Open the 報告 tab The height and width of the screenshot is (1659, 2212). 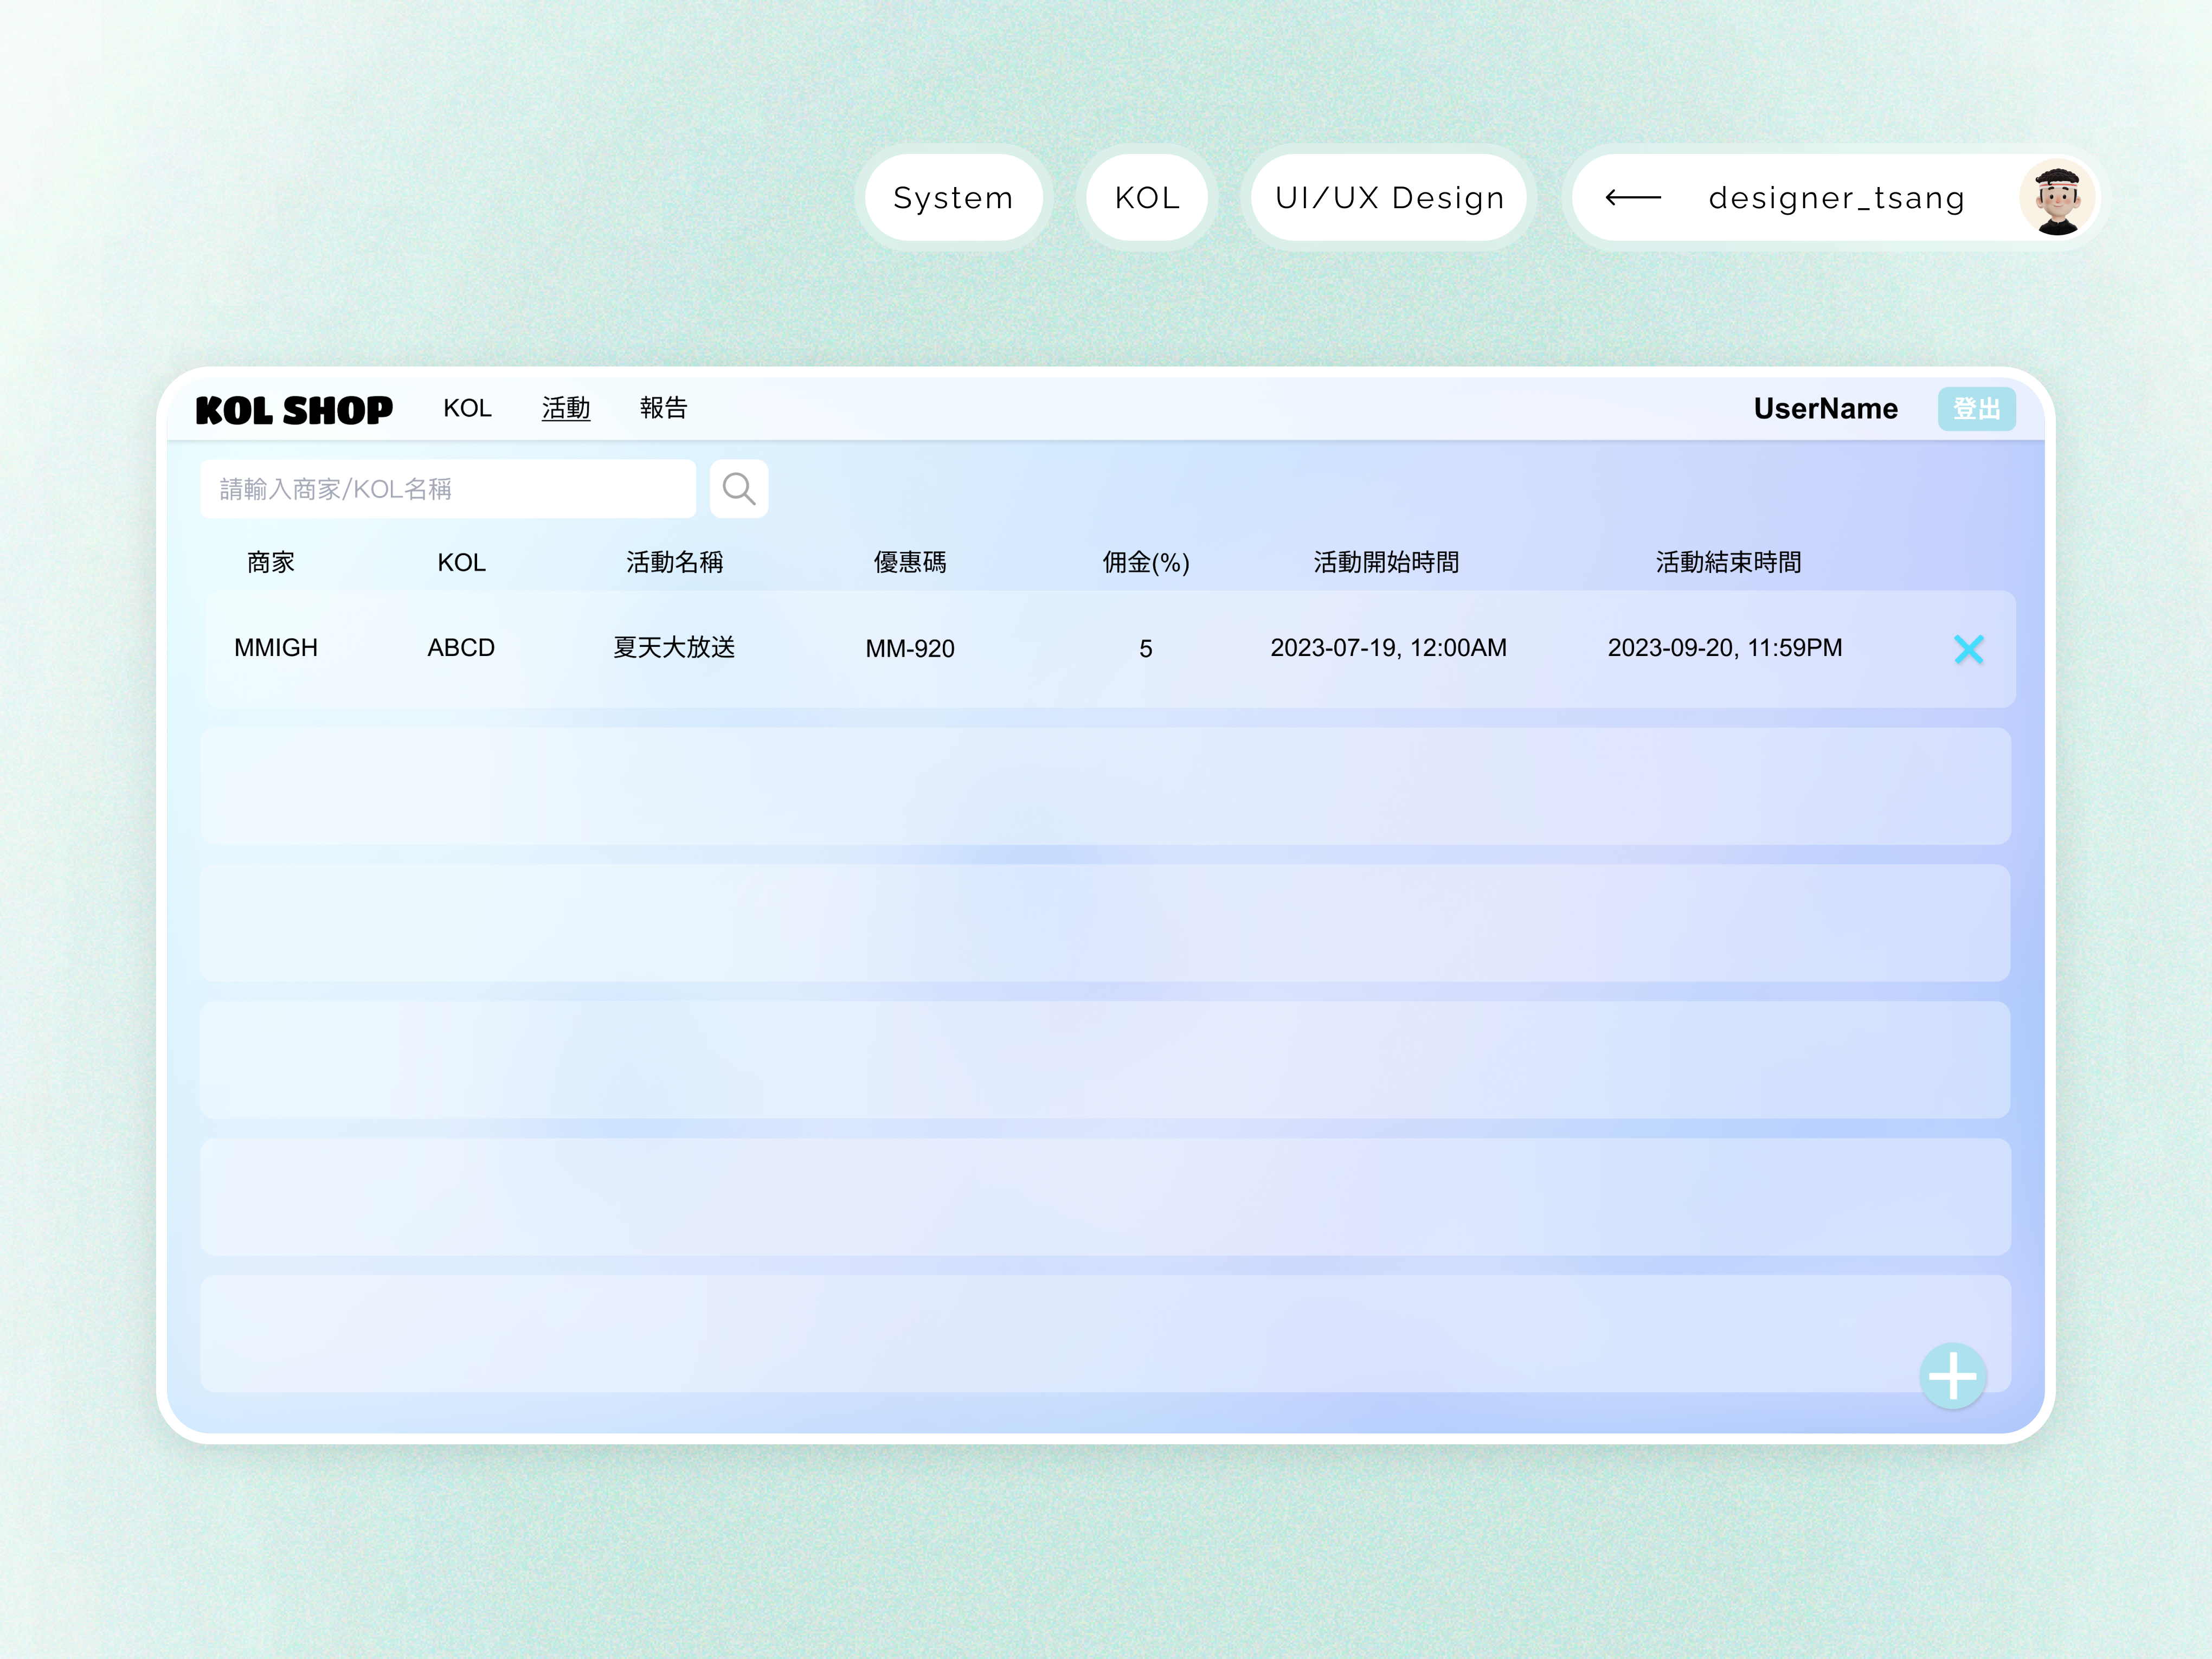(x=663, y=408)
